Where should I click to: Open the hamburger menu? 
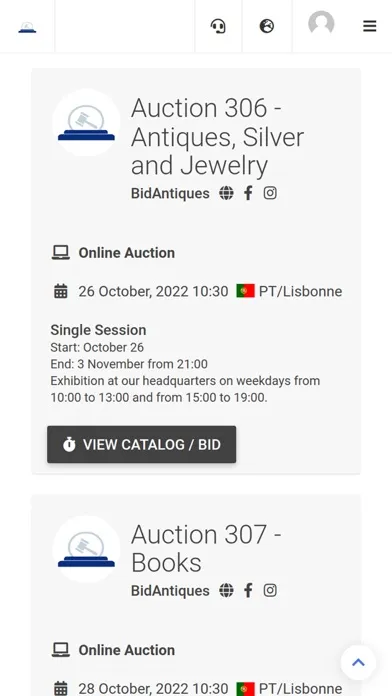[369, 26]
